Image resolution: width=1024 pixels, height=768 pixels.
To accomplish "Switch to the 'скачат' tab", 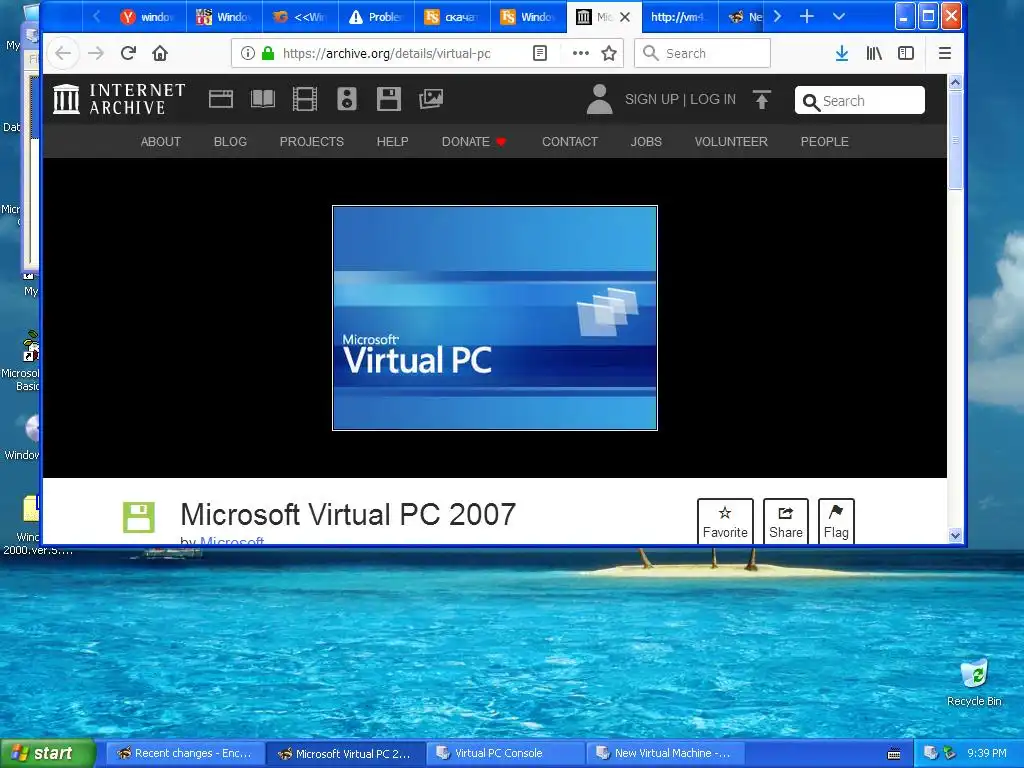I will (x=452, y=17).
